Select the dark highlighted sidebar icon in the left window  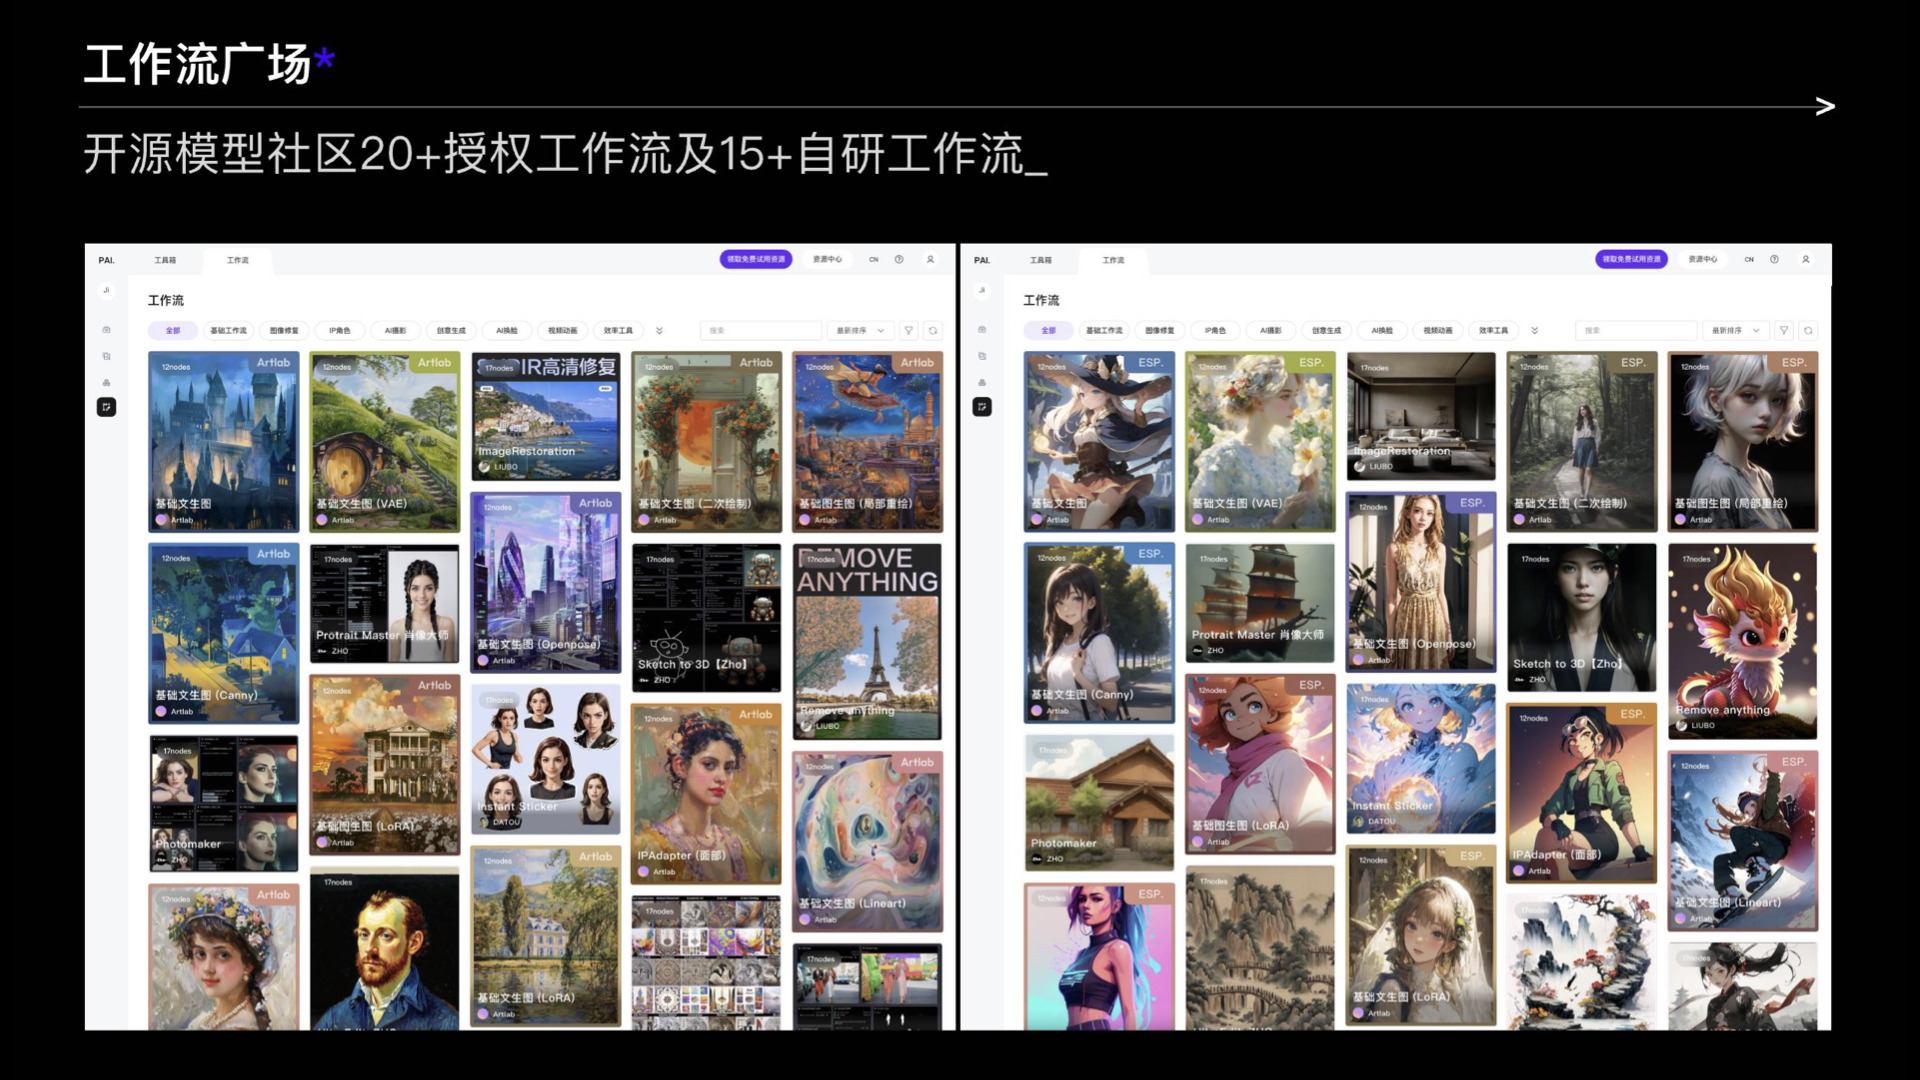pos(106,407)
